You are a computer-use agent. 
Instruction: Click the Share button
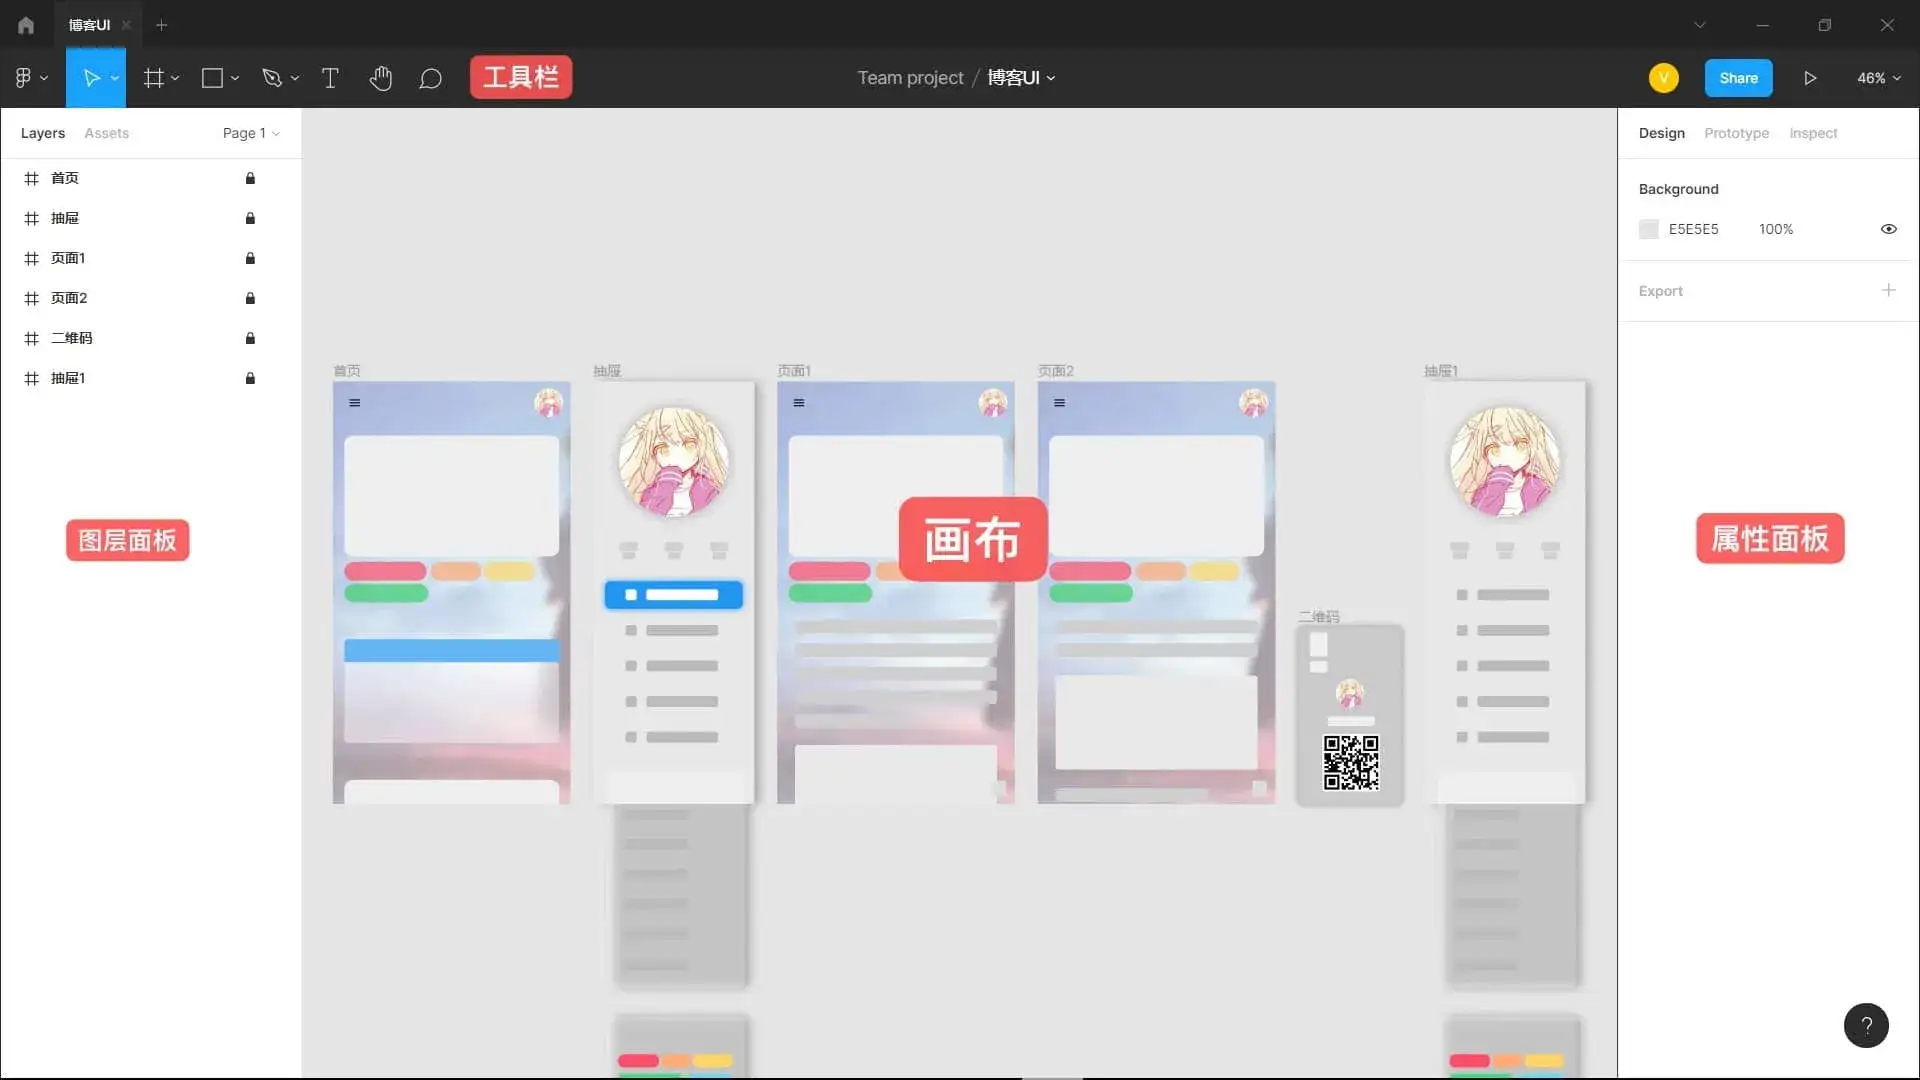click(x=1738, y=77)
